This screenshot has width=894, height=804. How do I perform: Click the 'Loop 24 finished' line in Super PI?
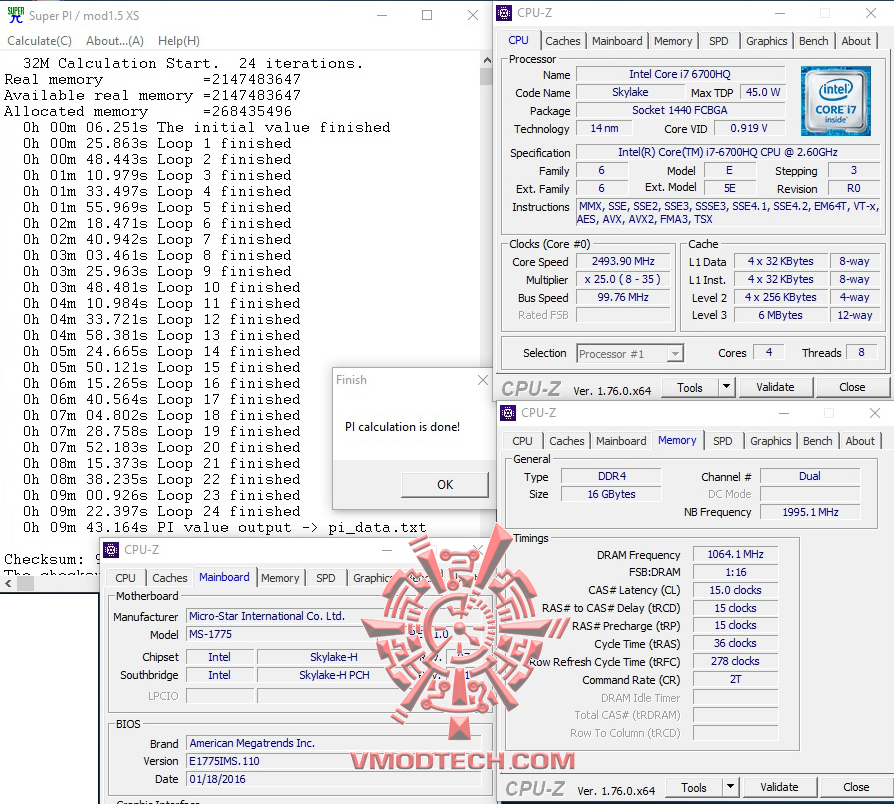click(x=162, y=511)
